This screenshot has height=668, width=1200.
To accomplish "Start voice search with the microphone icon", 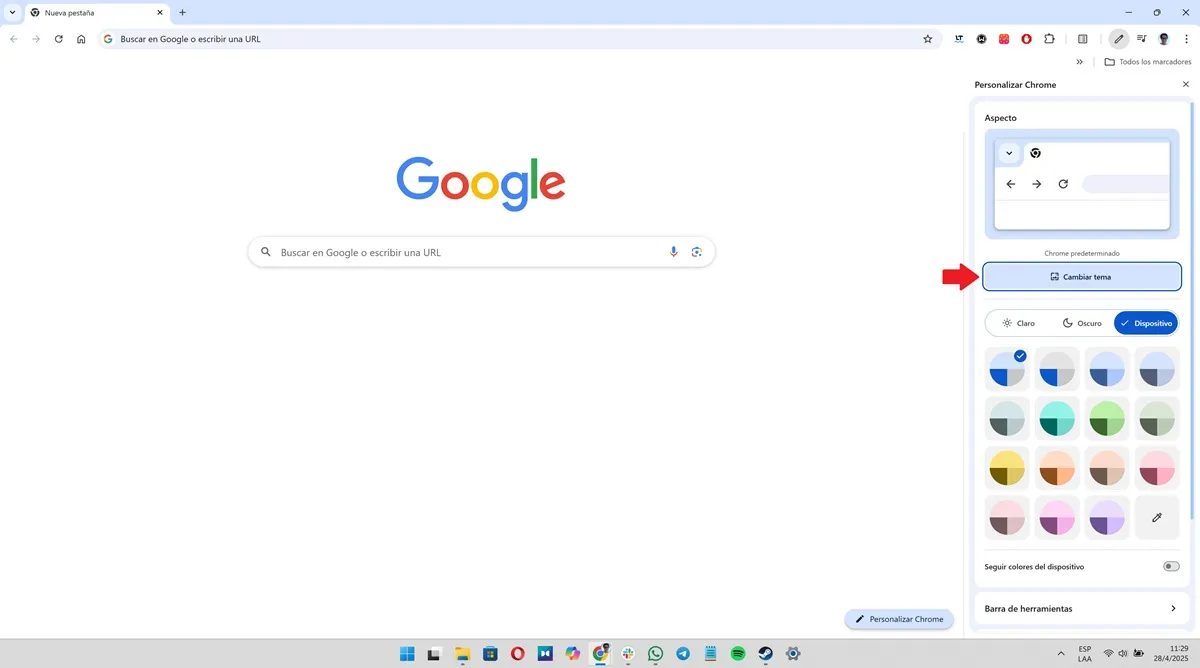I will [x=674, y=252].
